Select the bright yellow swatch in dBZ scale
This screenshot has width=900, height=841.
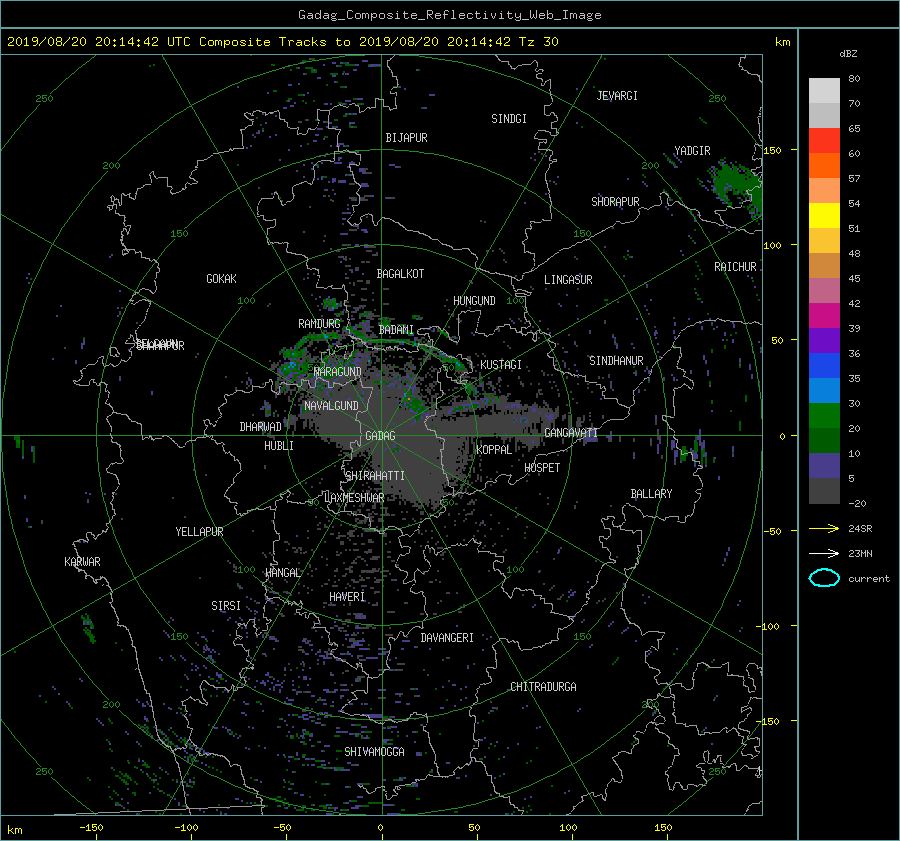824,216
